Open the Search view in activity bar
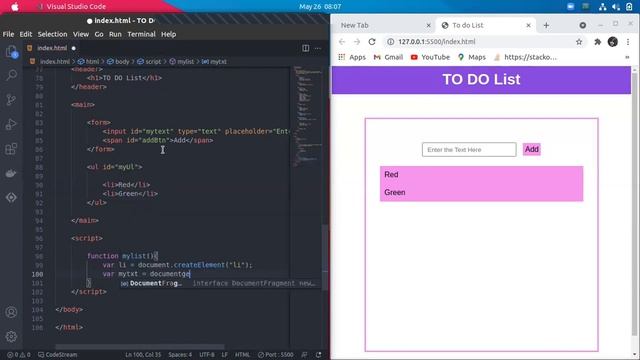Screen dimensions: 640x360 tap(11, 75)
